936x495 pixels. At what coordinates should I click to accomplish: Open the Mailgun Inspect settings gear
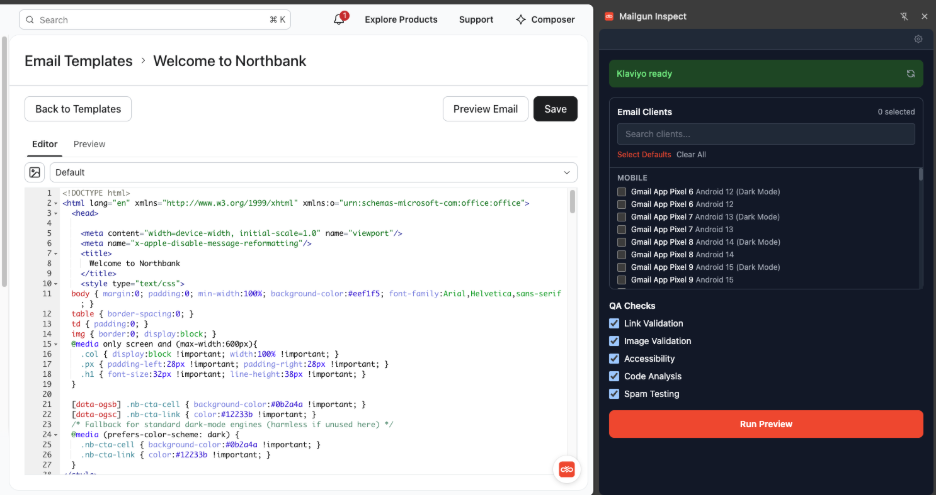(x=918, y=39)
